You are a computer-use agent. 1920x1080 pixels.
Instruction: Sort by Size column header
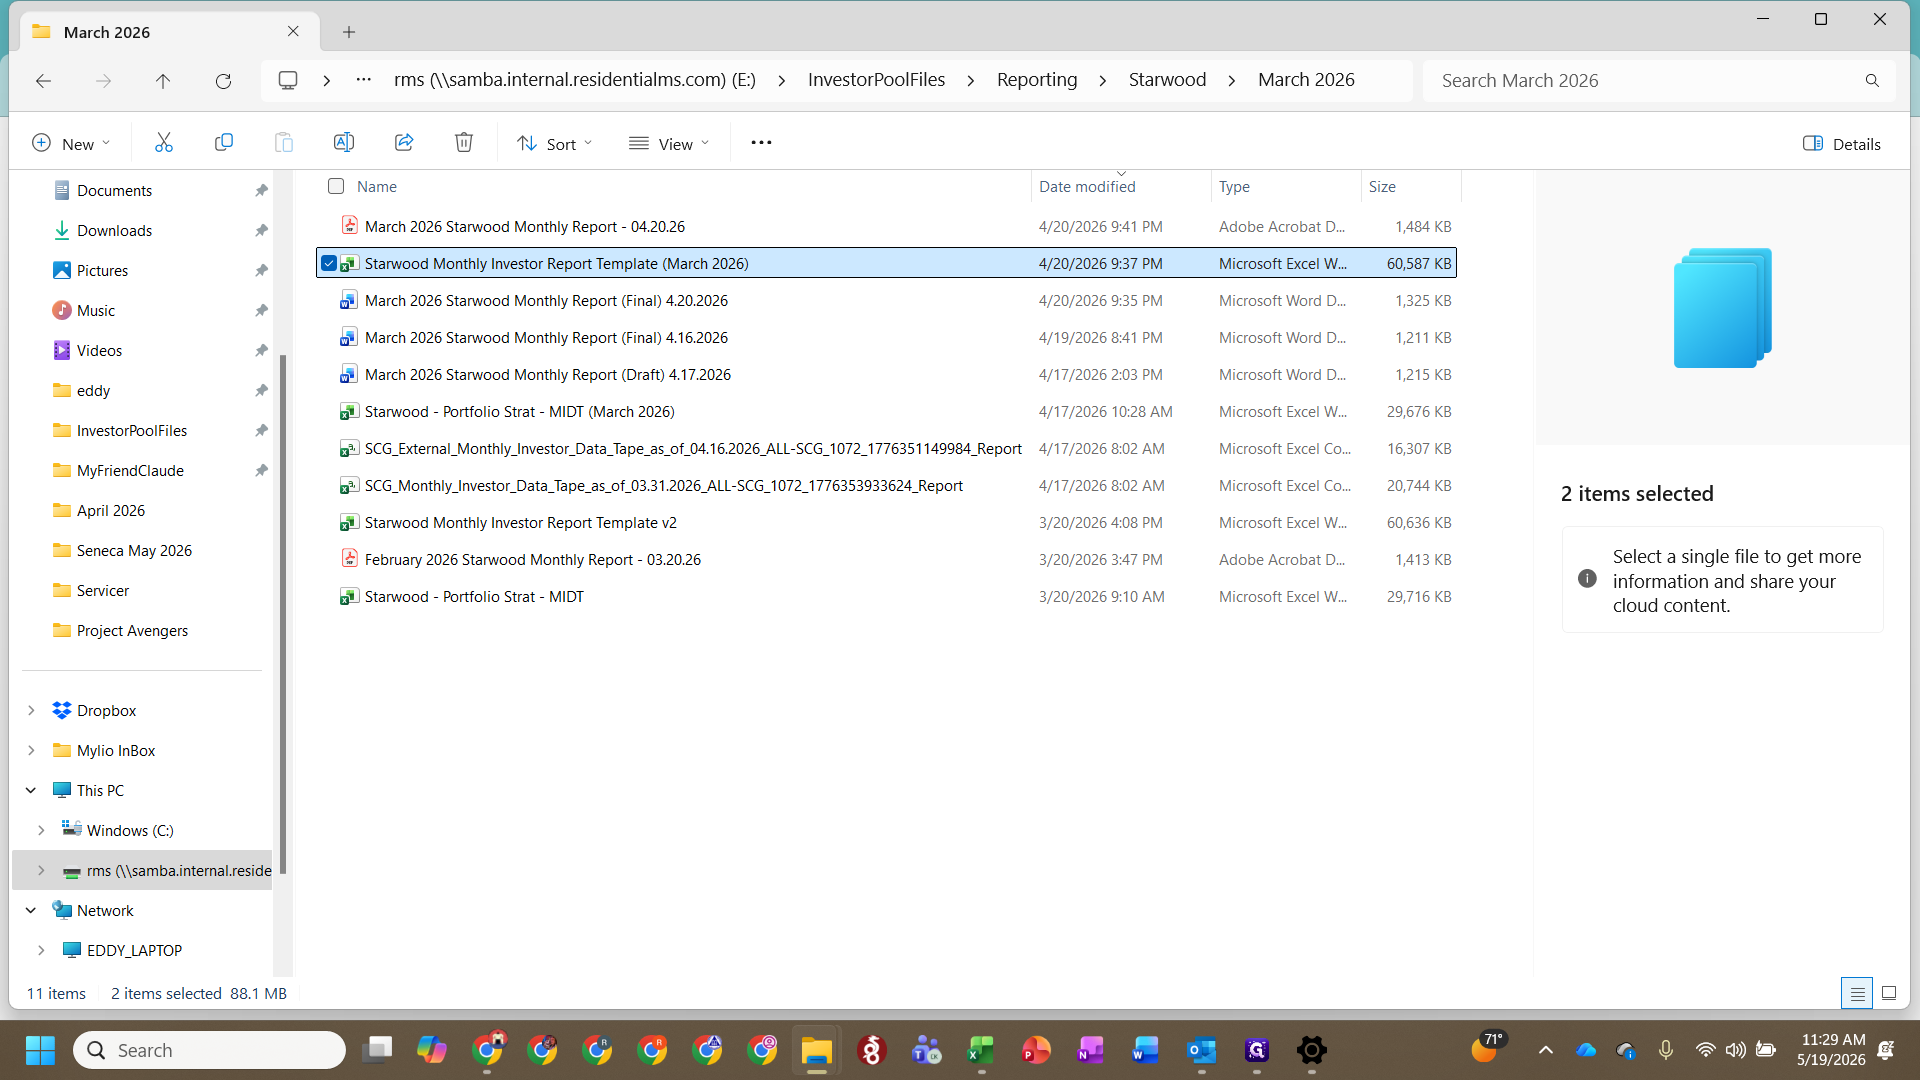coord(1382,186)
